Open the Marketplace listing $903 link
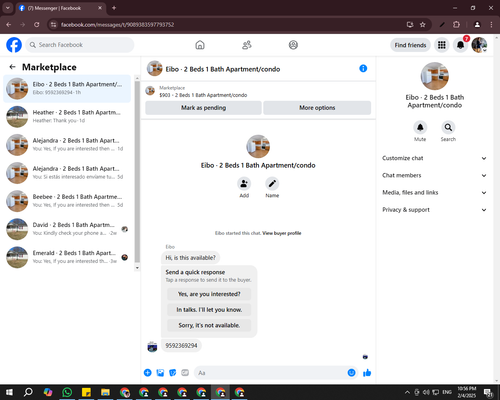 [203, 95]
